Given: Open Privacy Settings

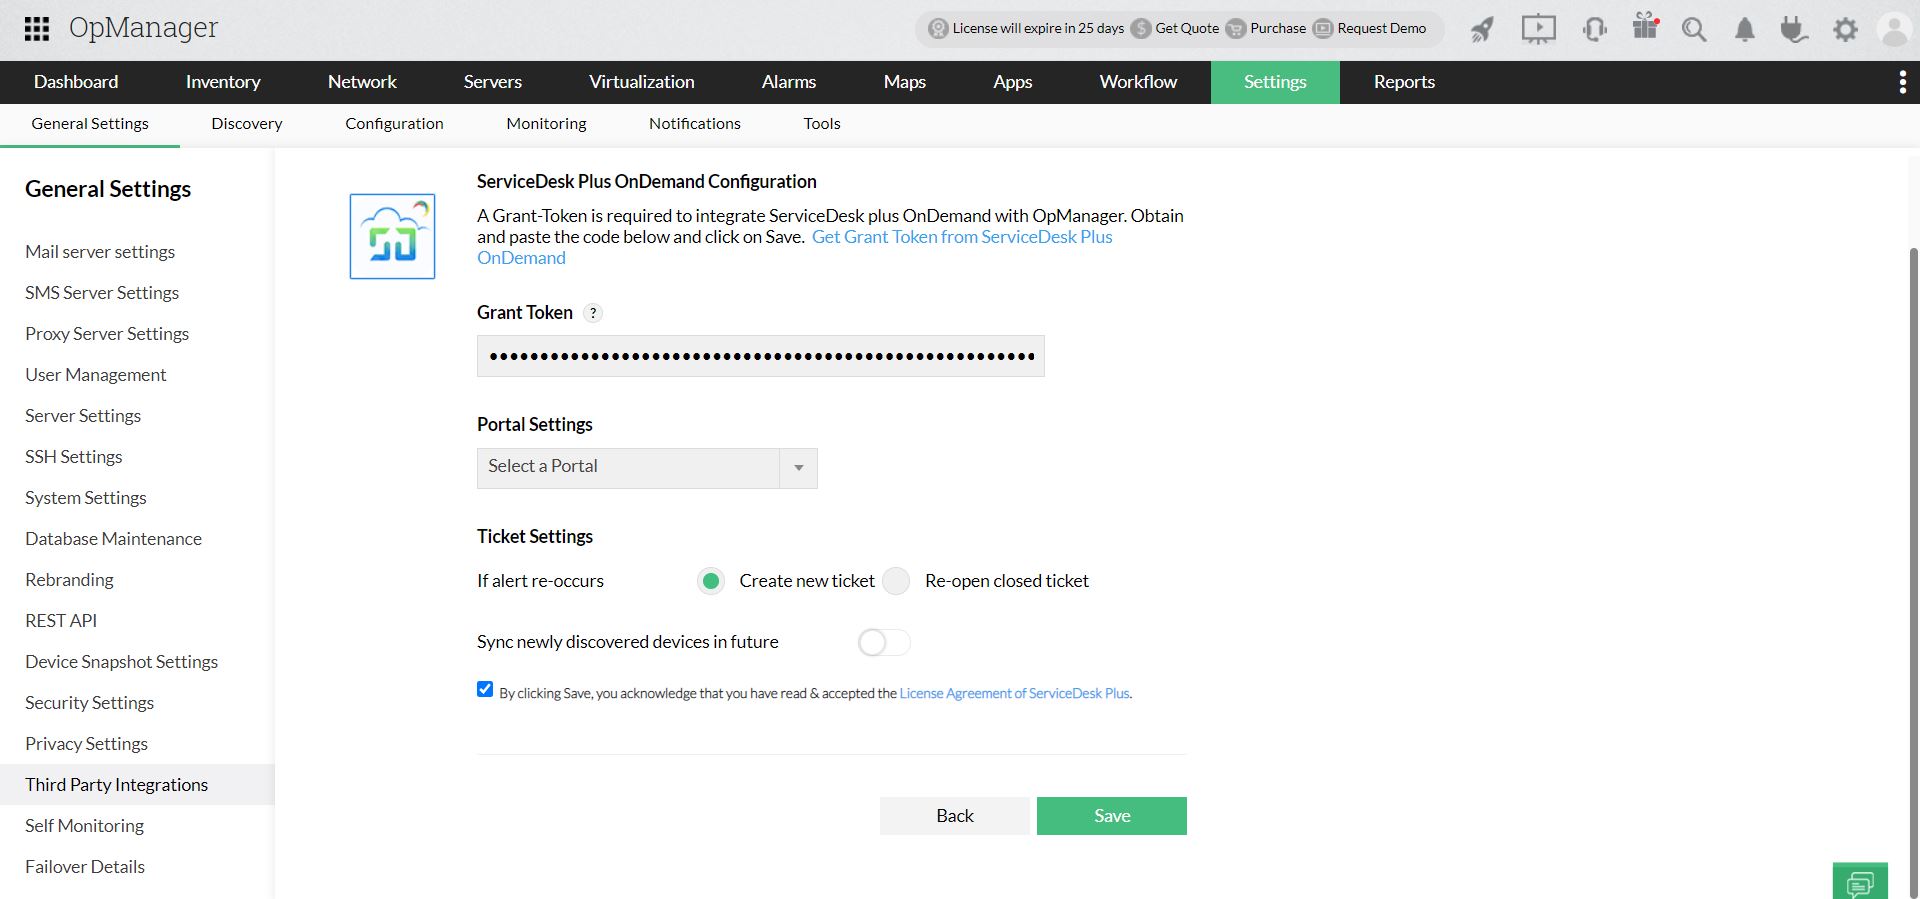Looking at the screenshot, I should (x=86, y=744).
